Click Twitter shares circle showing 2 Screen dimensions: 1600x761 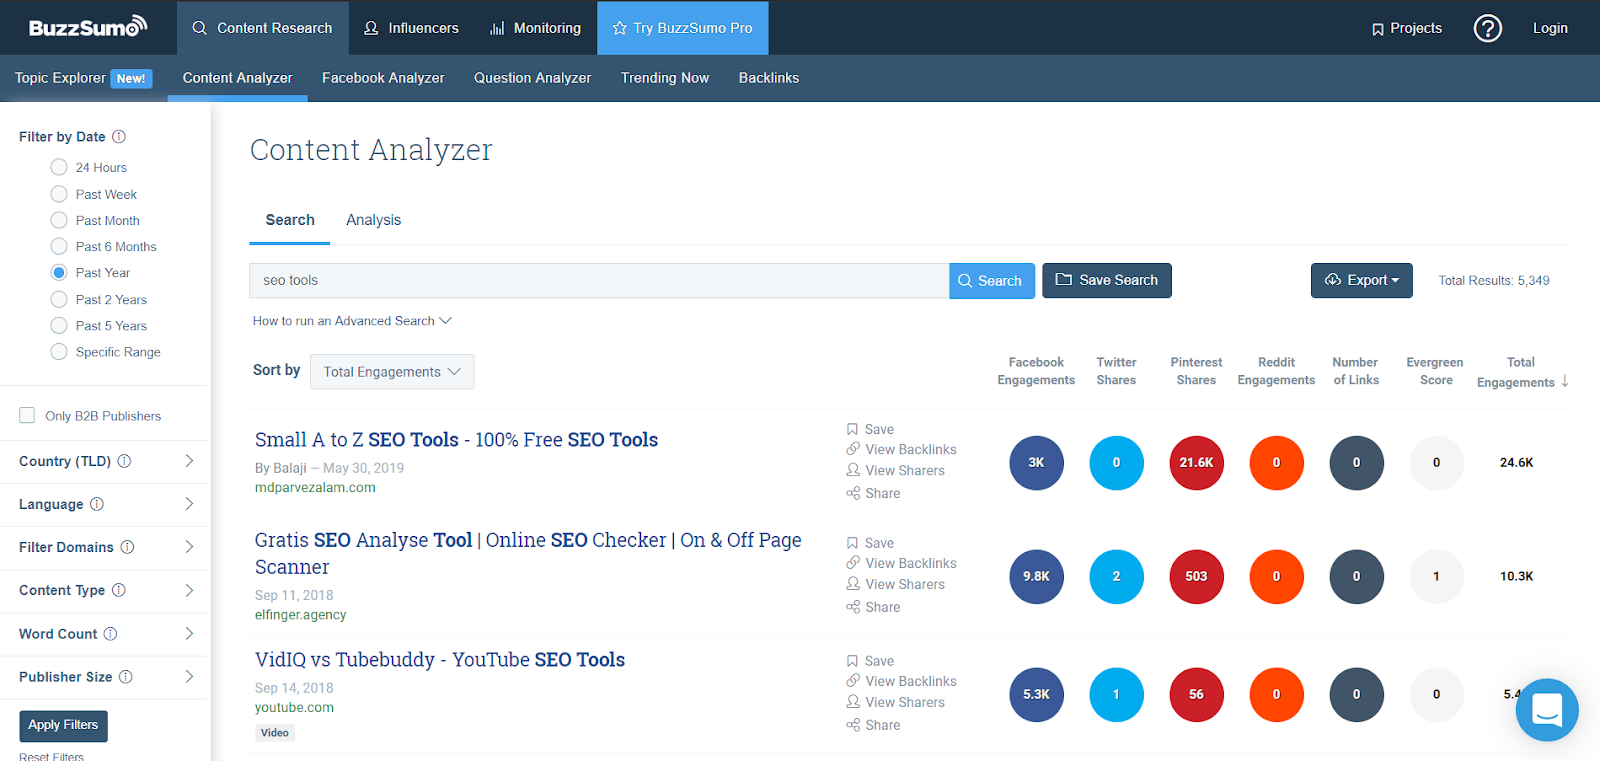(1116, 577)
